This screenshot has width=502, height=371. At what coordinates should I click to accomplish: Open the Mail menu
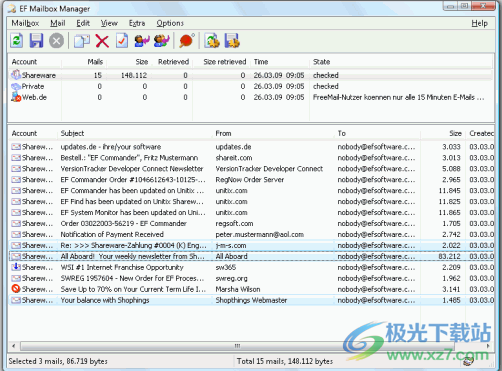pos(58,23)
